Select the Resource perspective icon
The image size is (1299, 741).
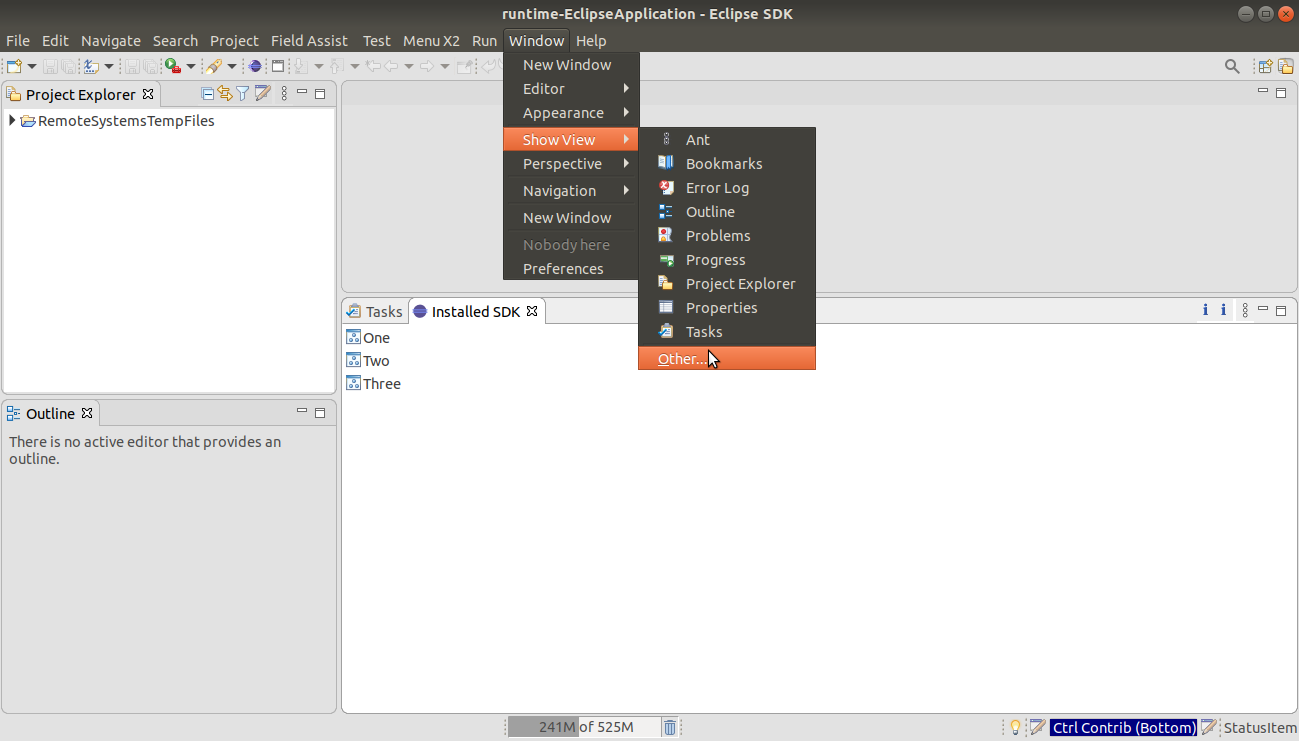tap(1285, 66)
